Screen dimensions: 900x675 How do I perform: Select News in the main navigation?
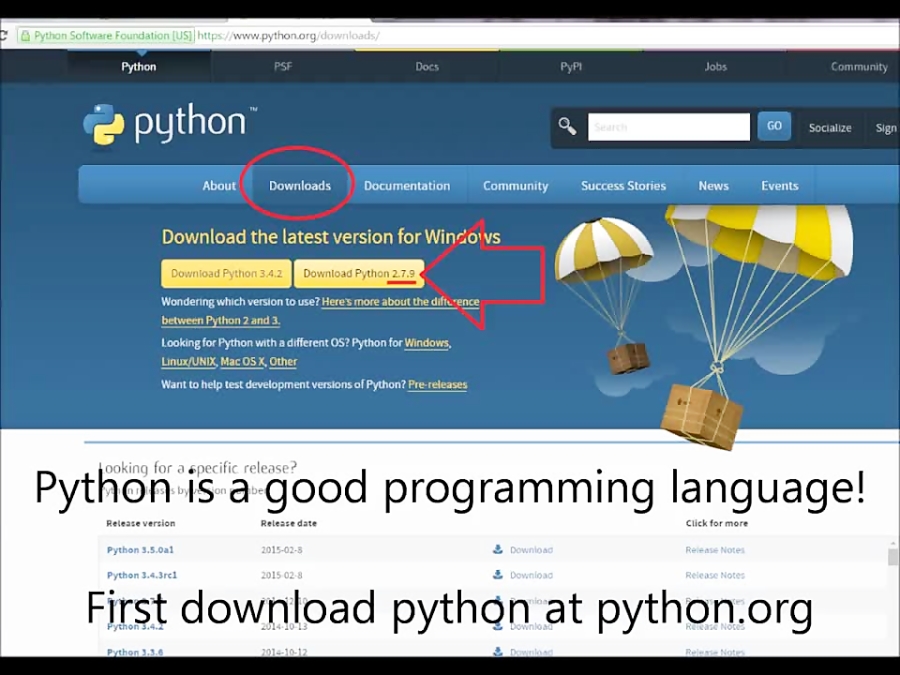click(713, 185)
